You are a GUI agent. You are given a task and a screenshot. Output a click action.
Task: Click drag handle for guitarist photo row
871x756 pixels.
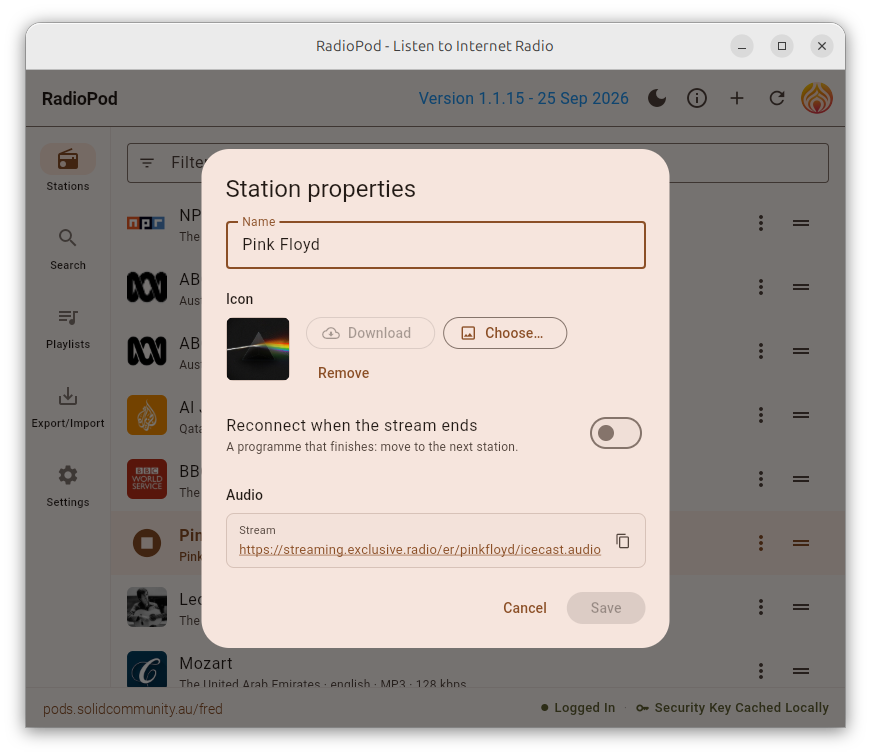[x=800, y=607]
